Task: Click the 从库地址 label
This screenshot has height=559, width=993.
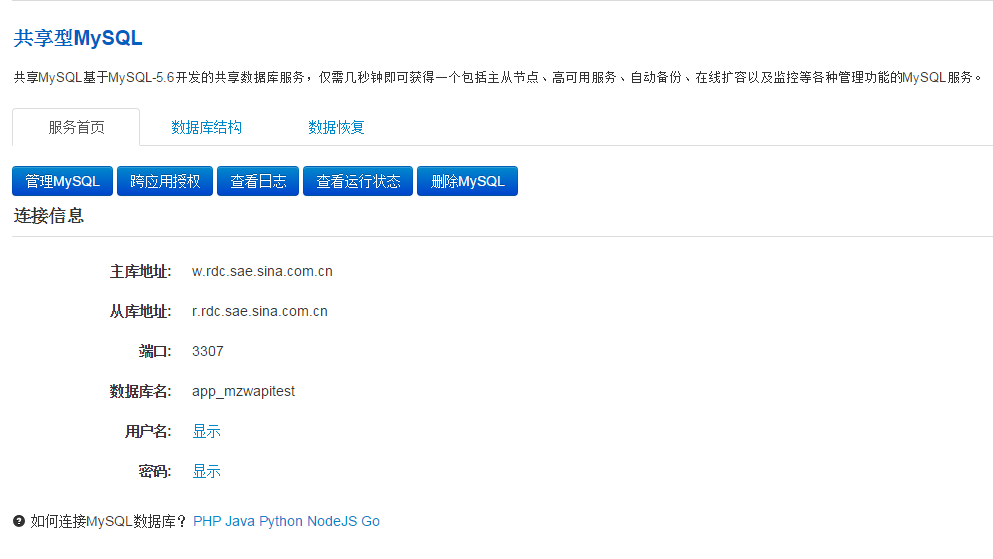Action: (x=141, y=311)
